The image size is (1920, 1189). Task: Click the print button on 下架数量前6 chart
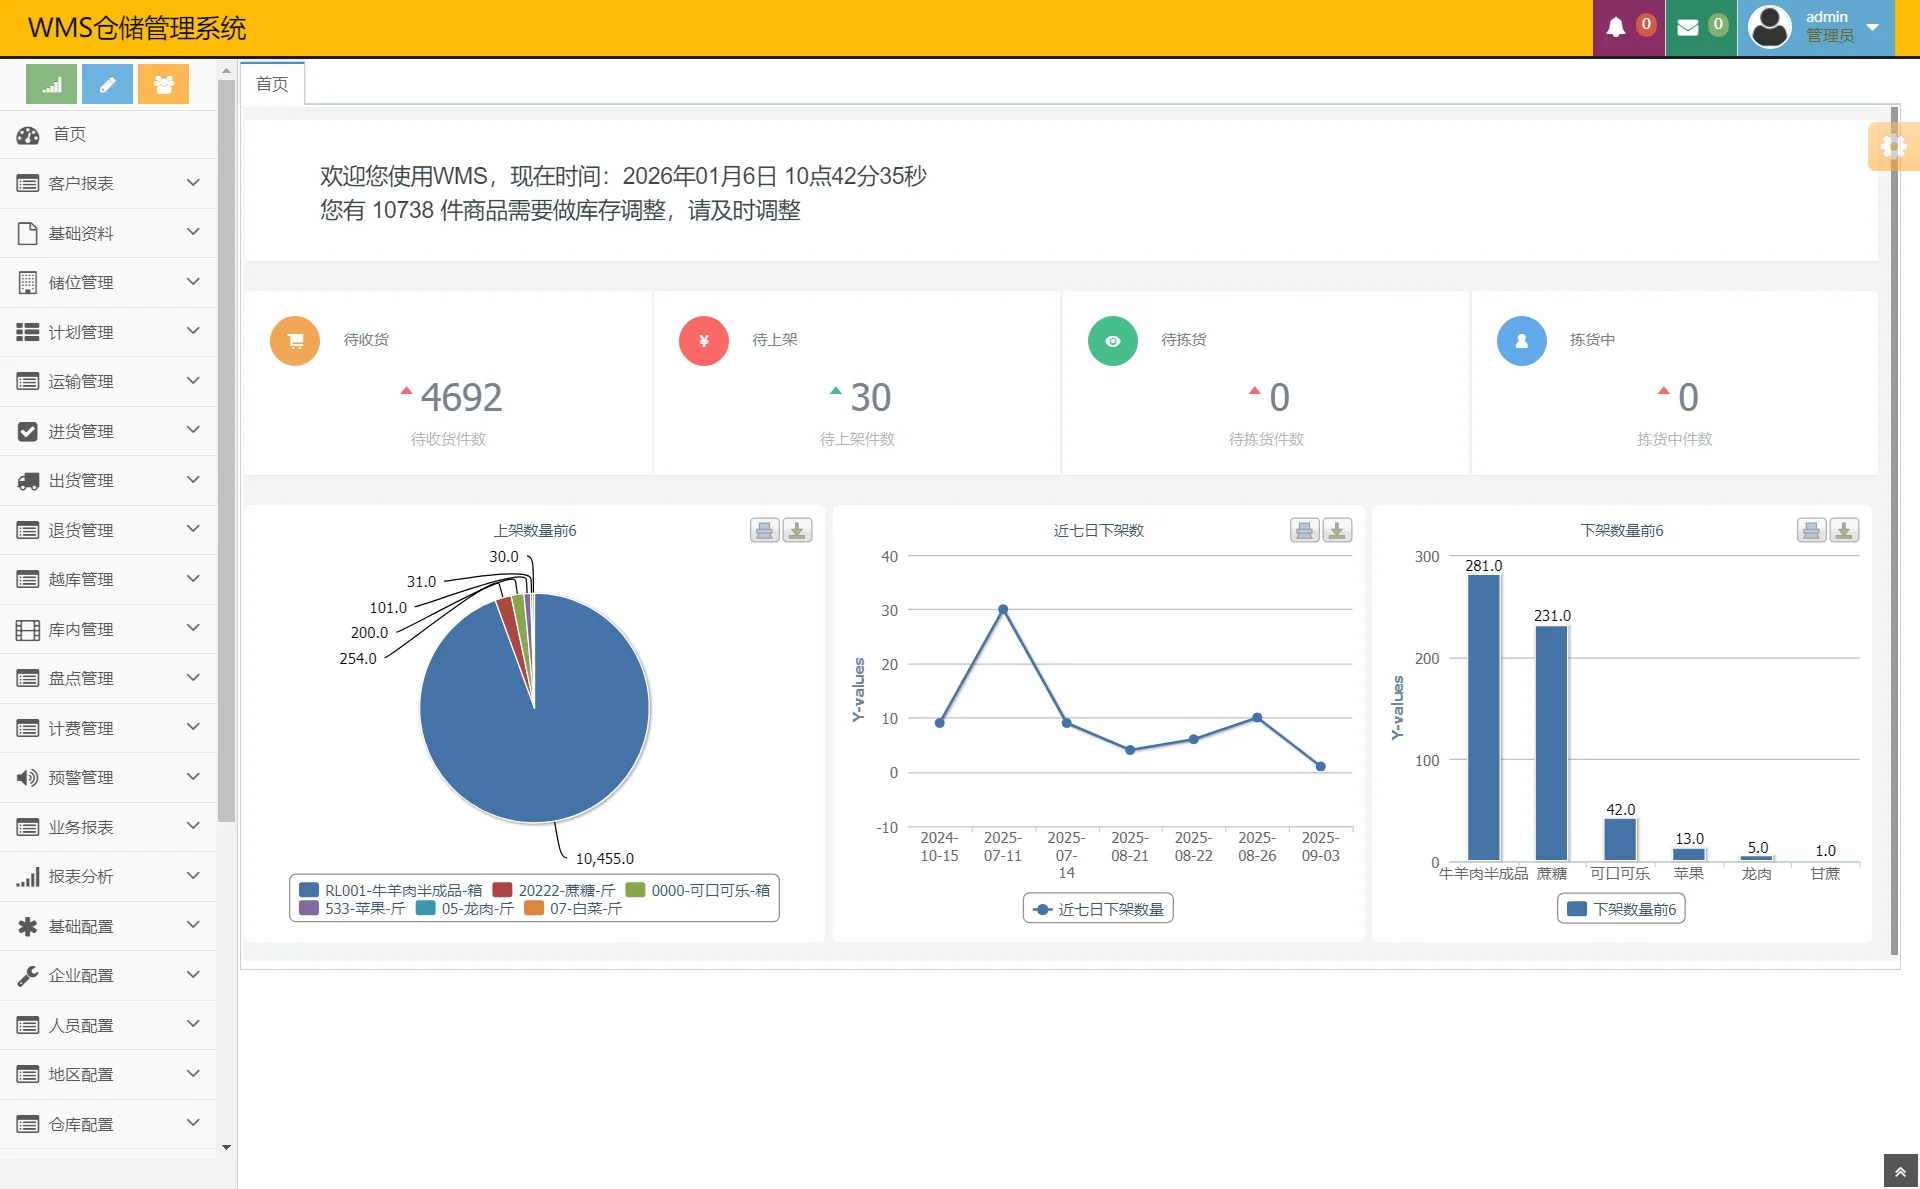click(x=1810, y=530)
